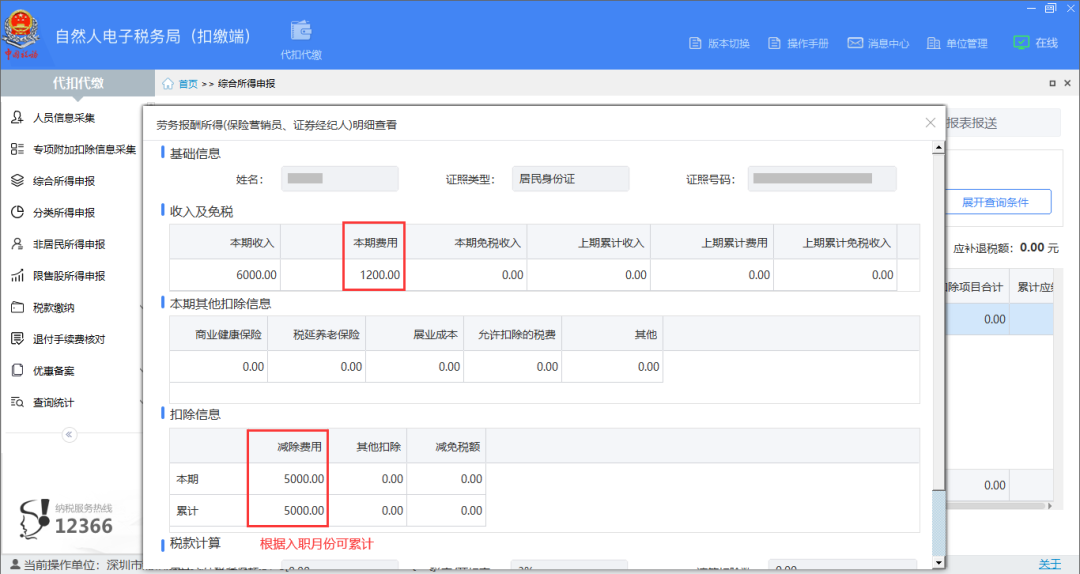Click the 上期累计收入 column header
Screen dimensions: 1080x574
click(611, 243)
